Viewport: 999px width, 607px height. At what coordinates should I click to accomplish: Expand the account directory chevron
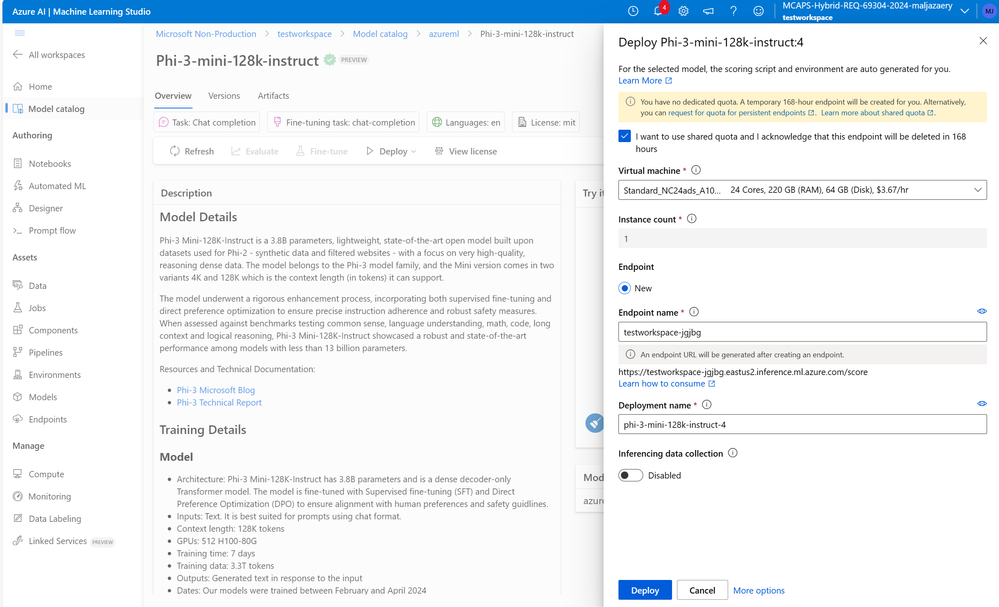tap(965, 11)
